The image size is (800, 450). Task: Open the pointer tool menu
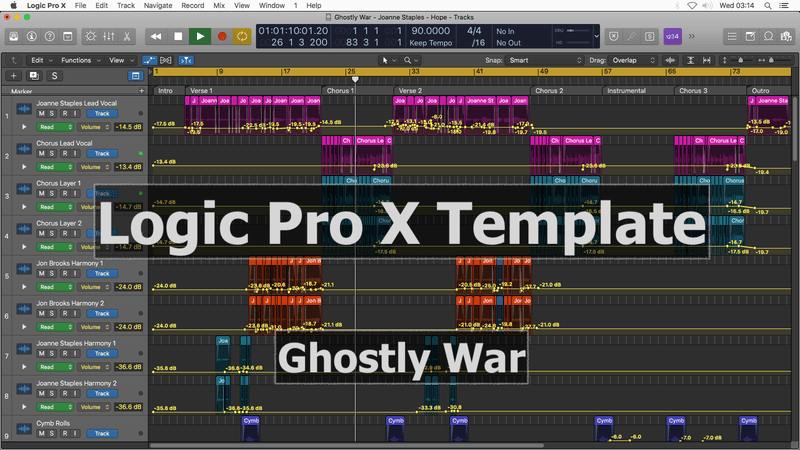pos(389,60)
